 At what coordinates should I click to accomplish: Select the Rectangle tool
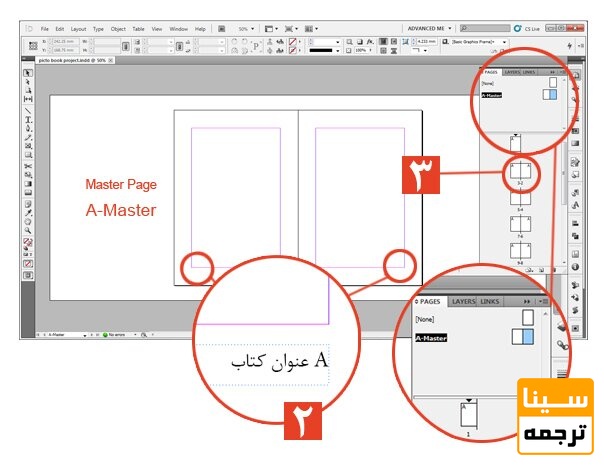[28, 155]
